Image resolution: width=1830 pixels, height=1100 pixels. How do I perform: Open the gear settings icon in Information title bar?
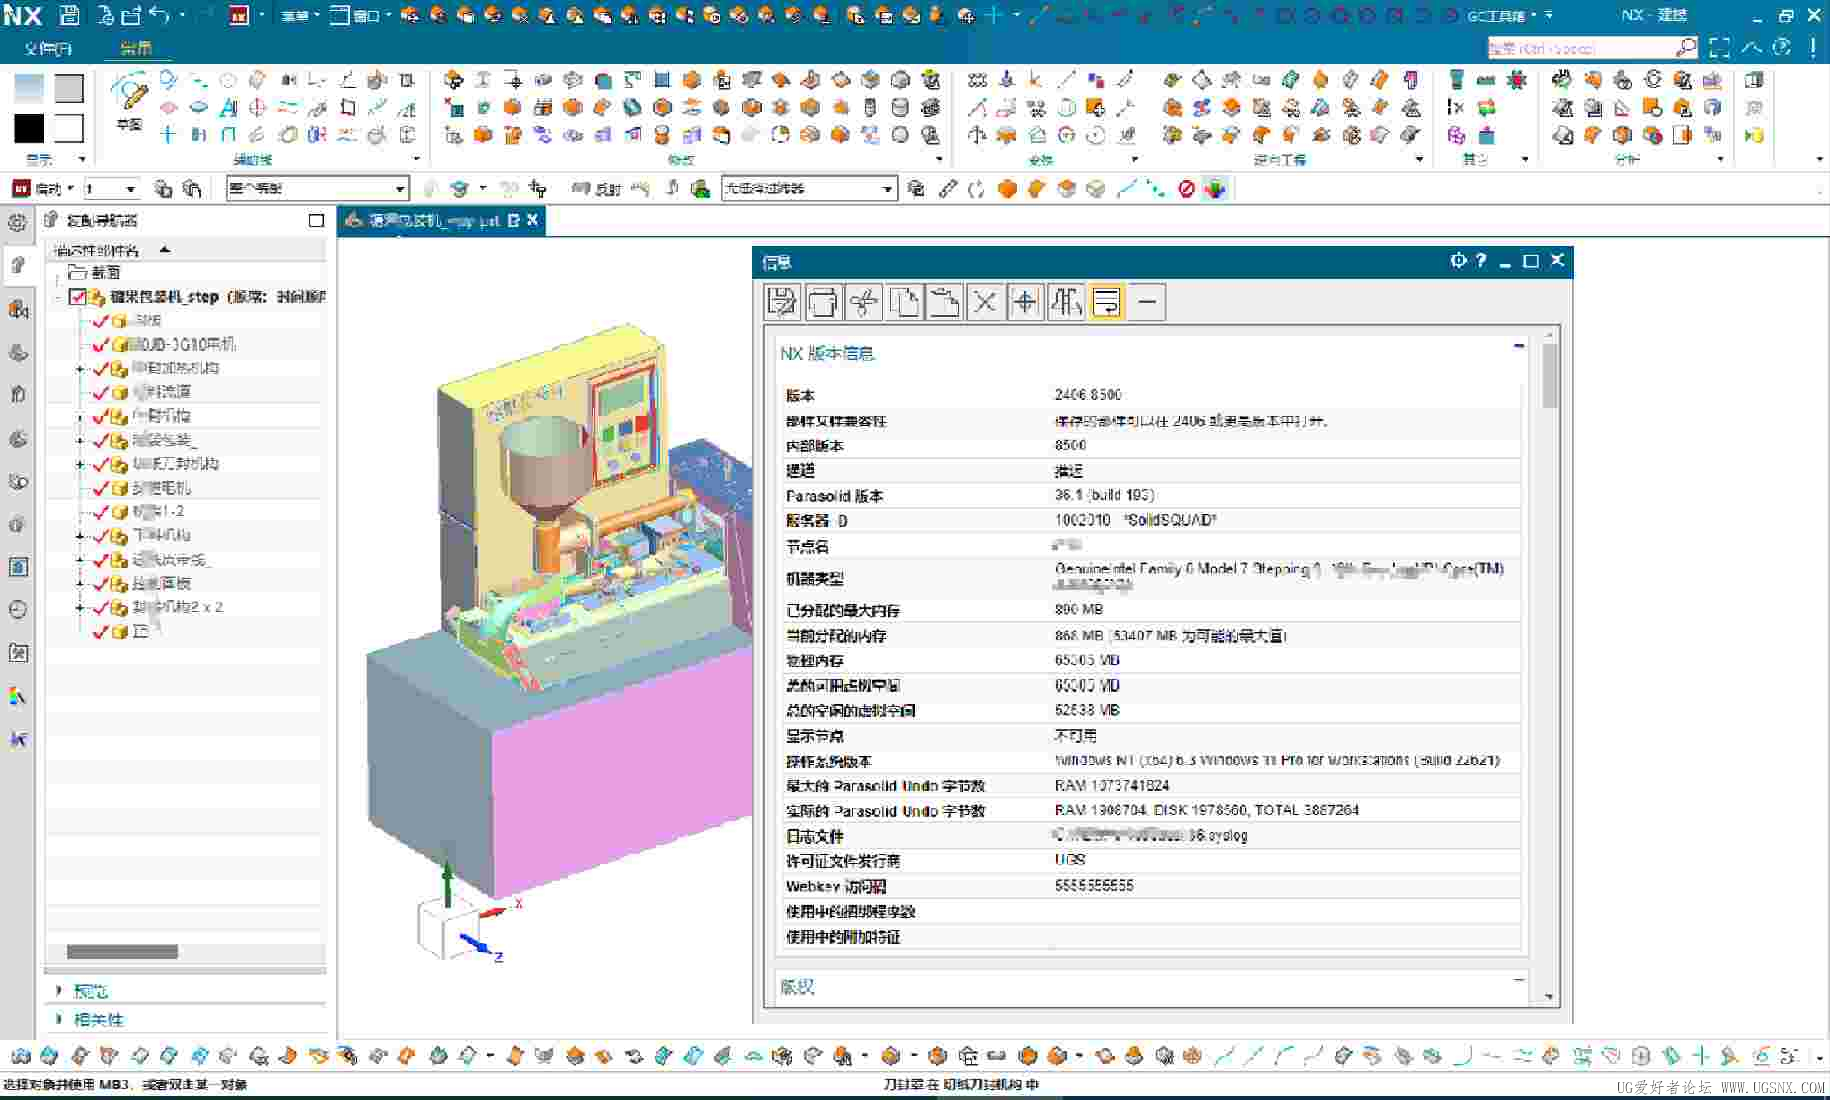(1458, 261)
